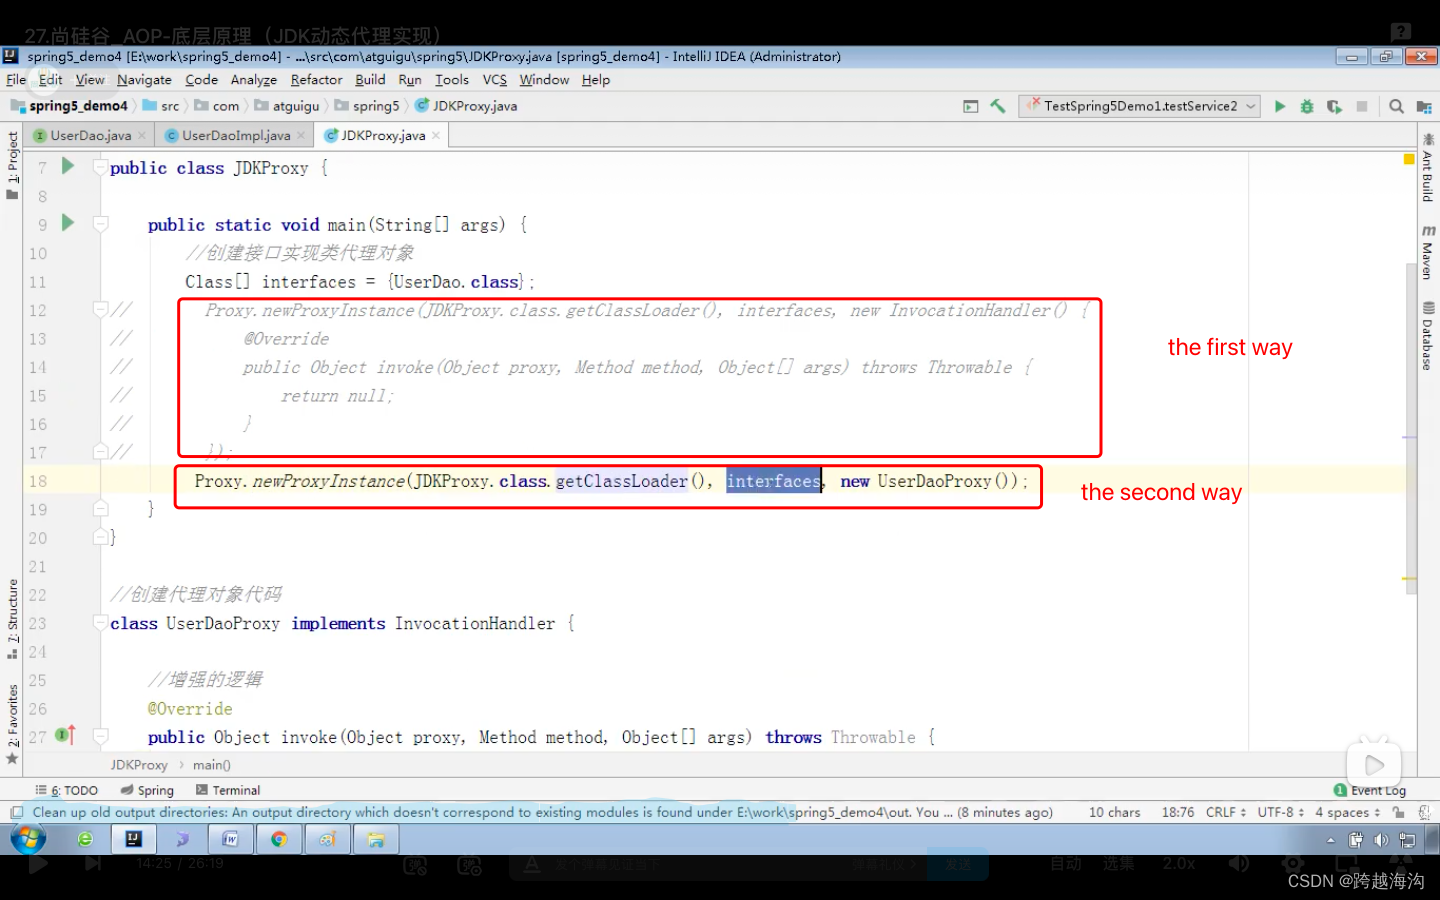1440x900 pixels.
Task: Switch to IntelliJ IDEA taskbar button
Action: (x=134, y=839)
